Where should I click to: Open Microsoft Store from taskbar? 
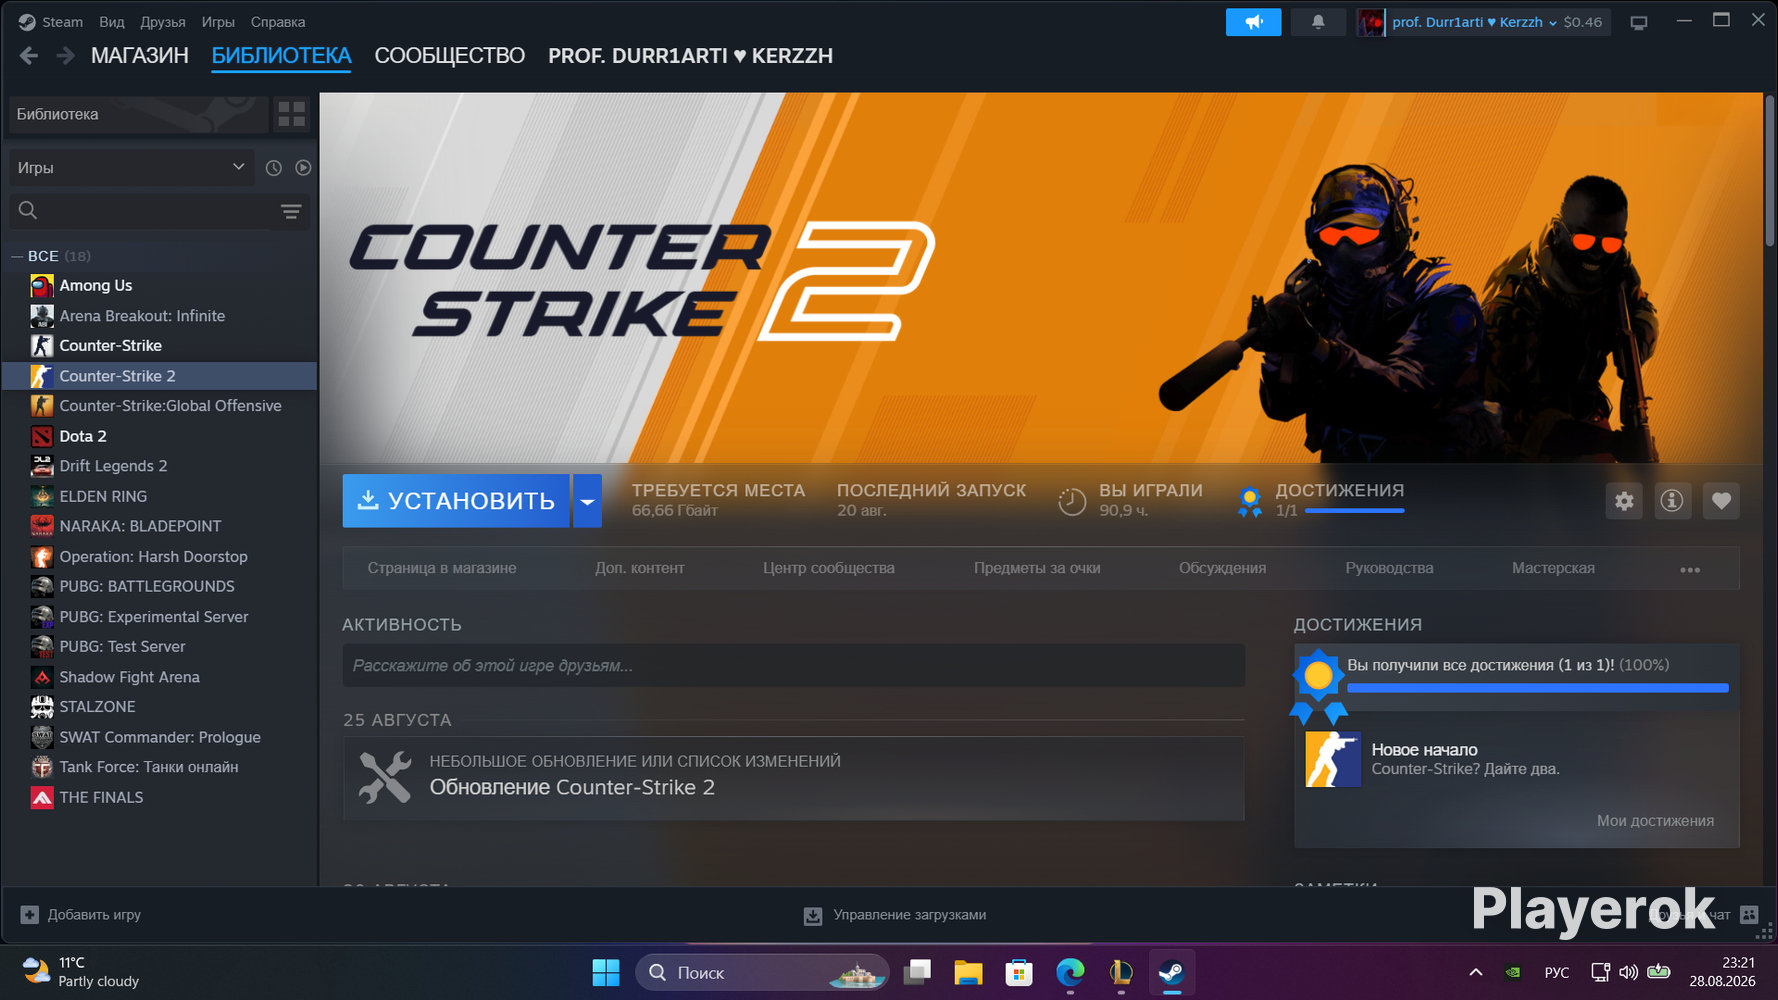1019,972
